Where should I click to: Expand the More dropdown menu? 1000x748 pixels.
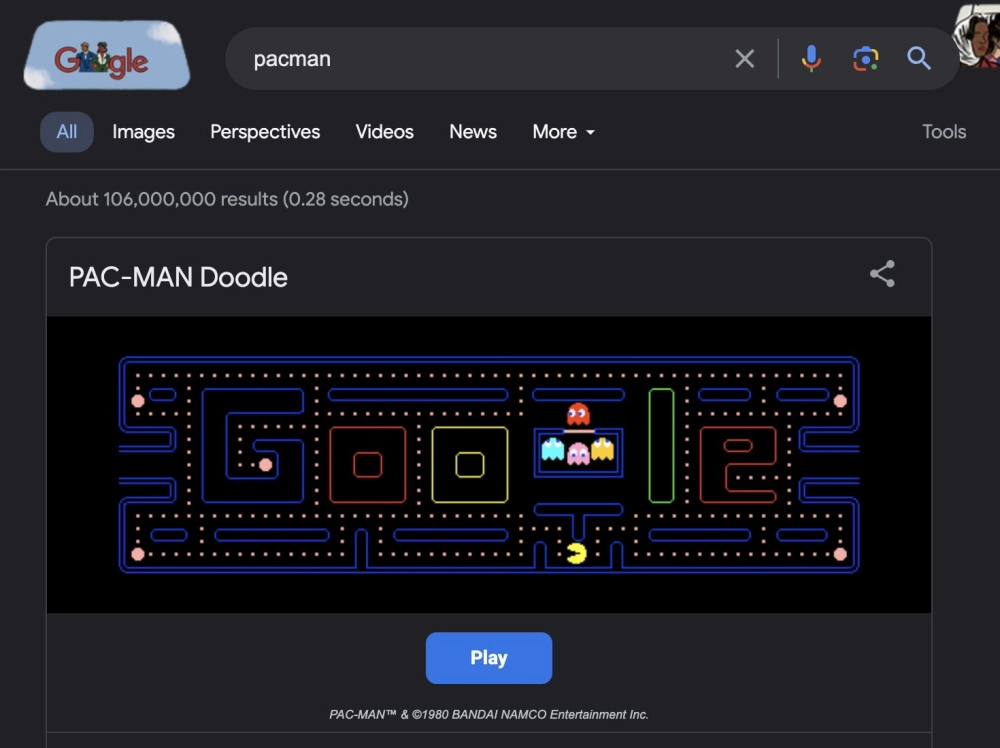564,132
